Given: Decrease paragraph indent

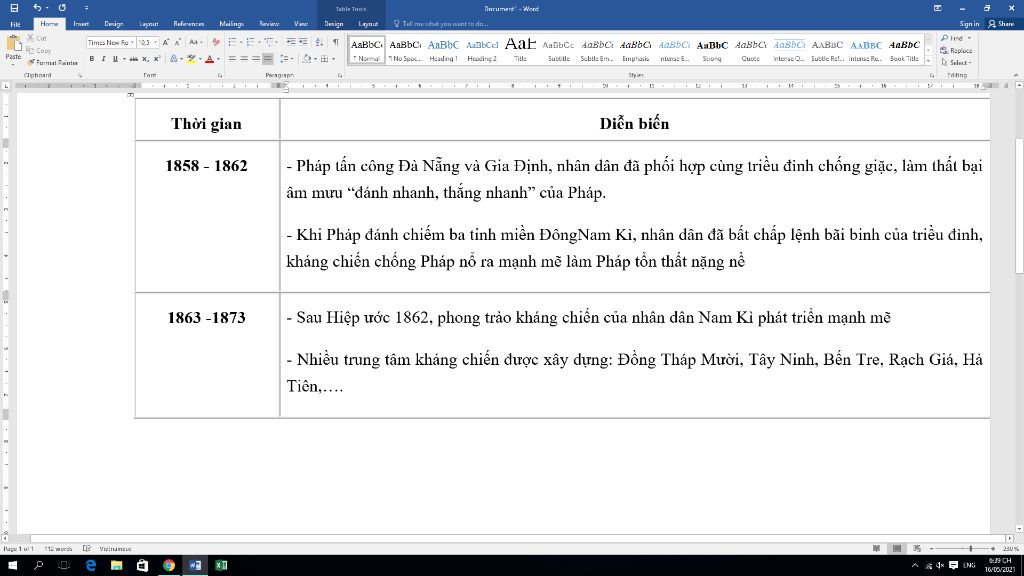Looking at the screenshot, I should [x=291, y=42].
